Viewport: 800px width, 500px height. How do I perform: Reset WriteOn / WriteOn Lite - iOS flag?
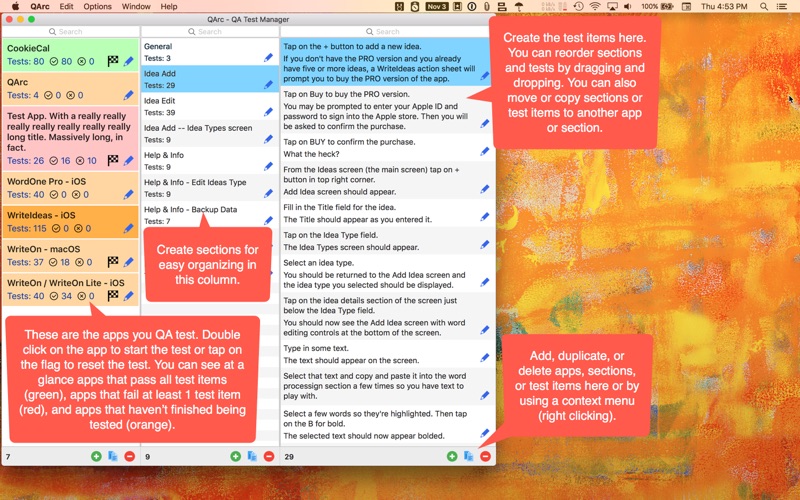tap(113, 295)
